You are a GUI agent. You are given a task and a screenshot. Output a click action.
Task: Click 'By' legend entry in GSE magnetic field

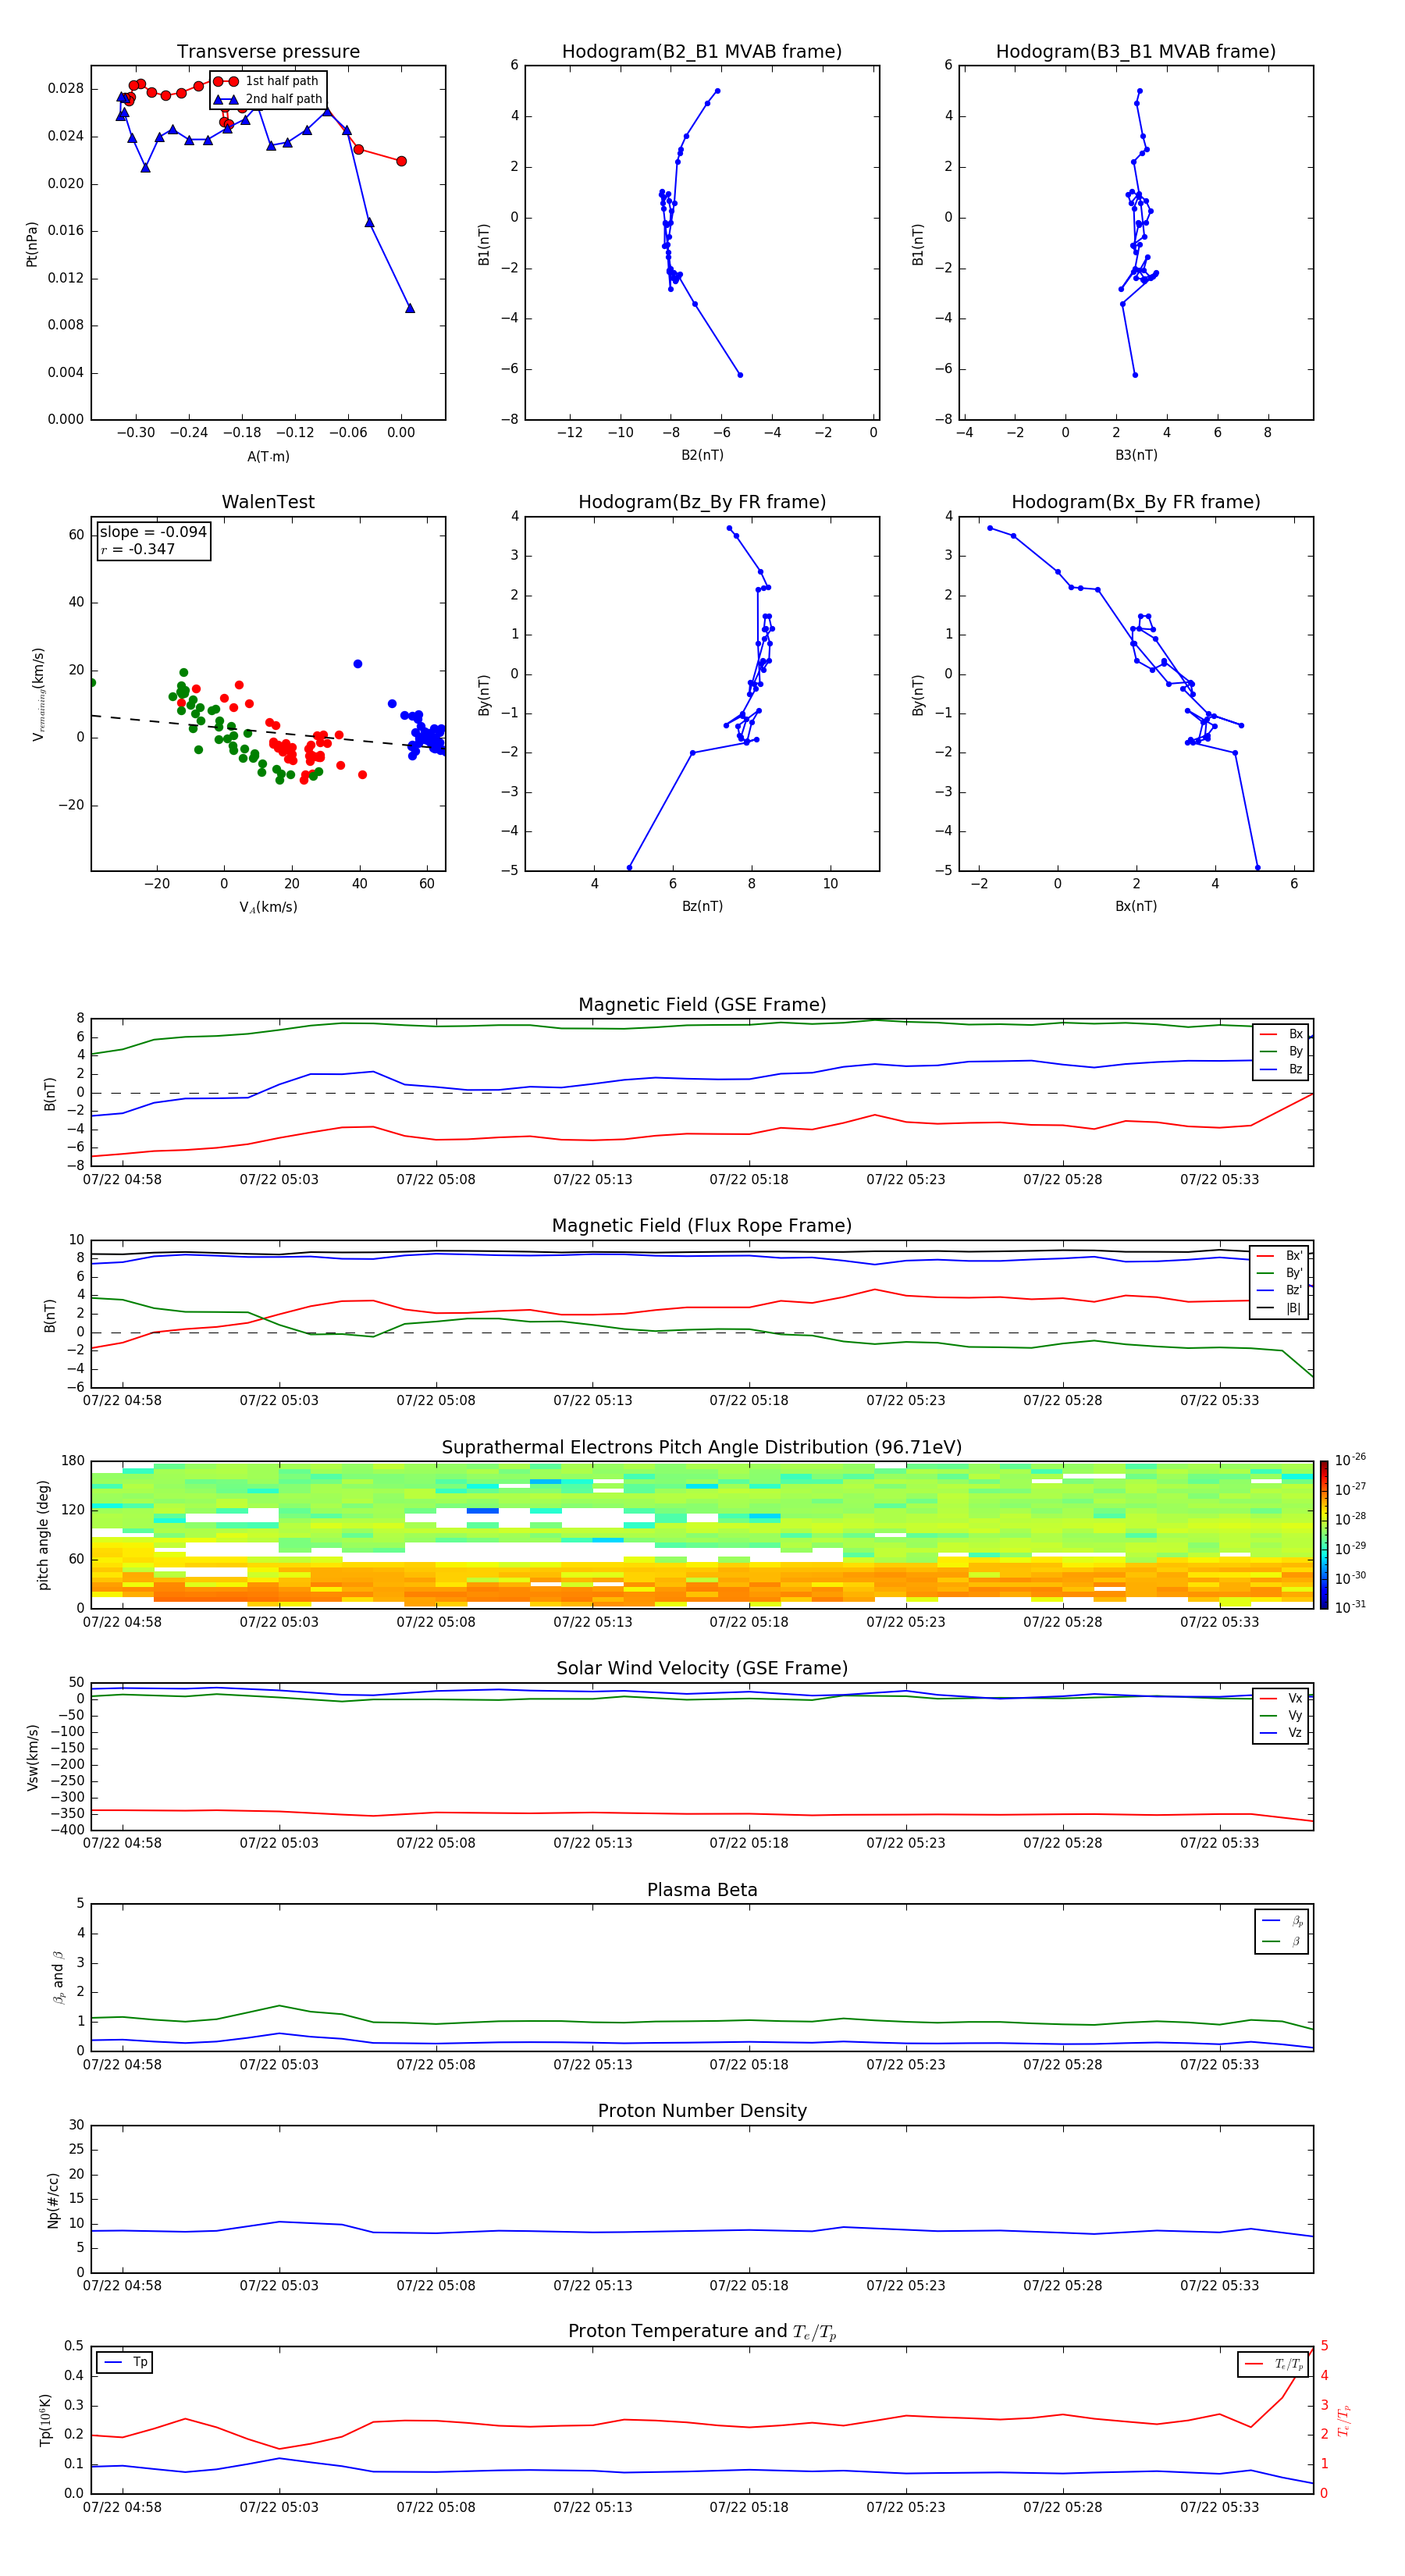[1281, 1052]
